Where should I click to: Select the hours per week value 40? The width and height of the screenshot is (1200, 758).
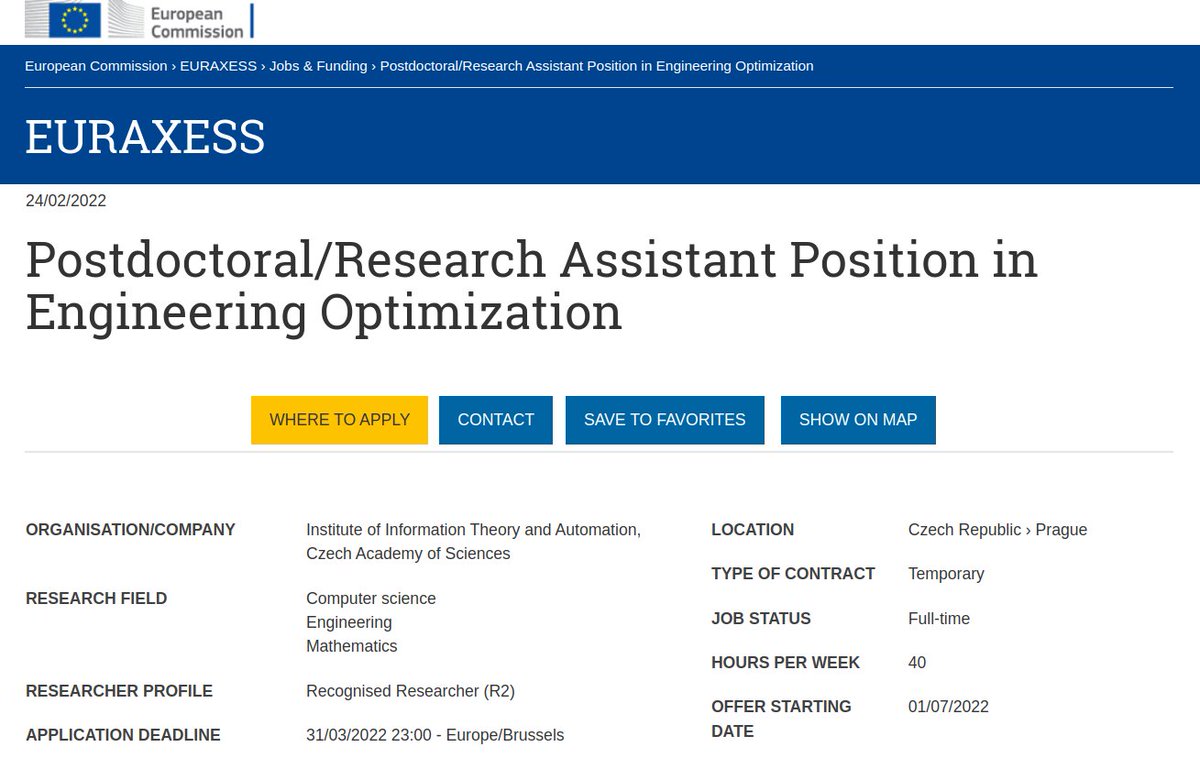917,663
